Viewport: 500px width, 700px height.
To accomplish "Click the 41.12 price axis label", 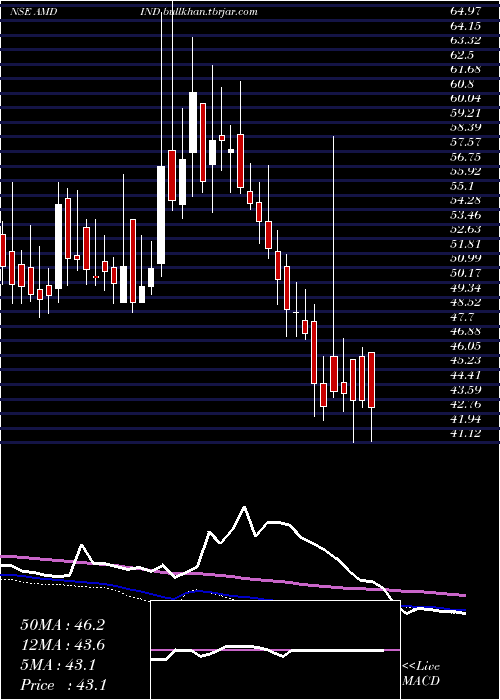I will point(466,433).
